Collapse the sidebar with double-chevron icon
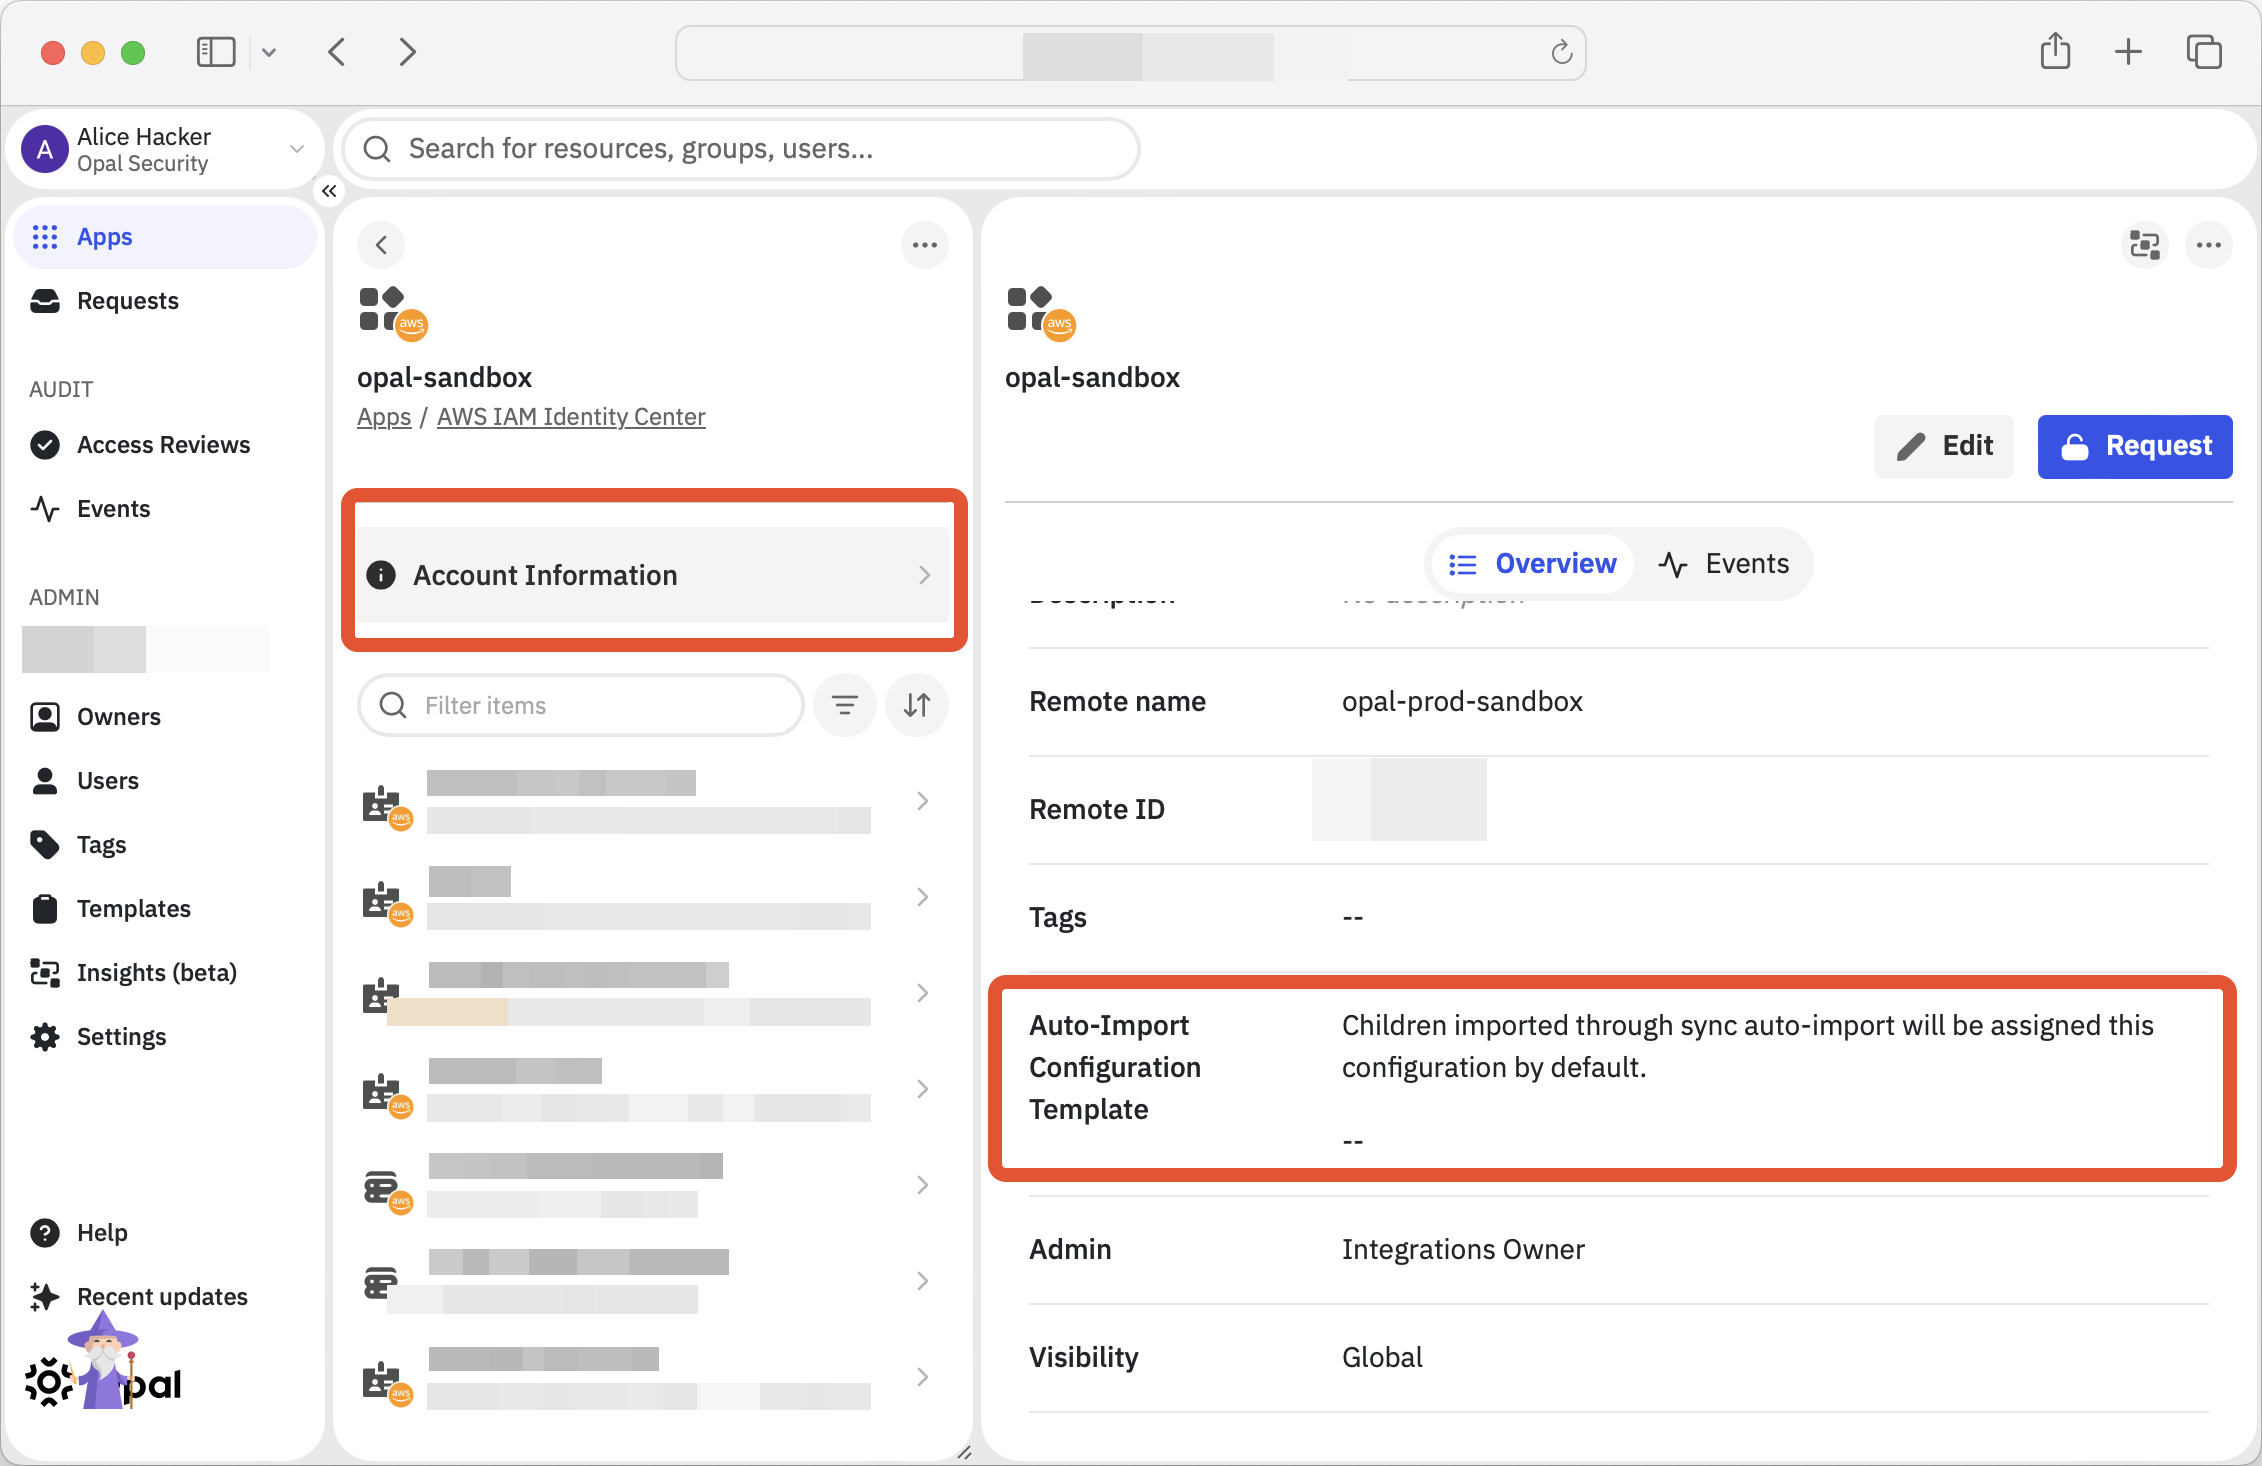The width and height of the screenshot is (2262, 1466). pyautogui.click(x=329, y=191)
